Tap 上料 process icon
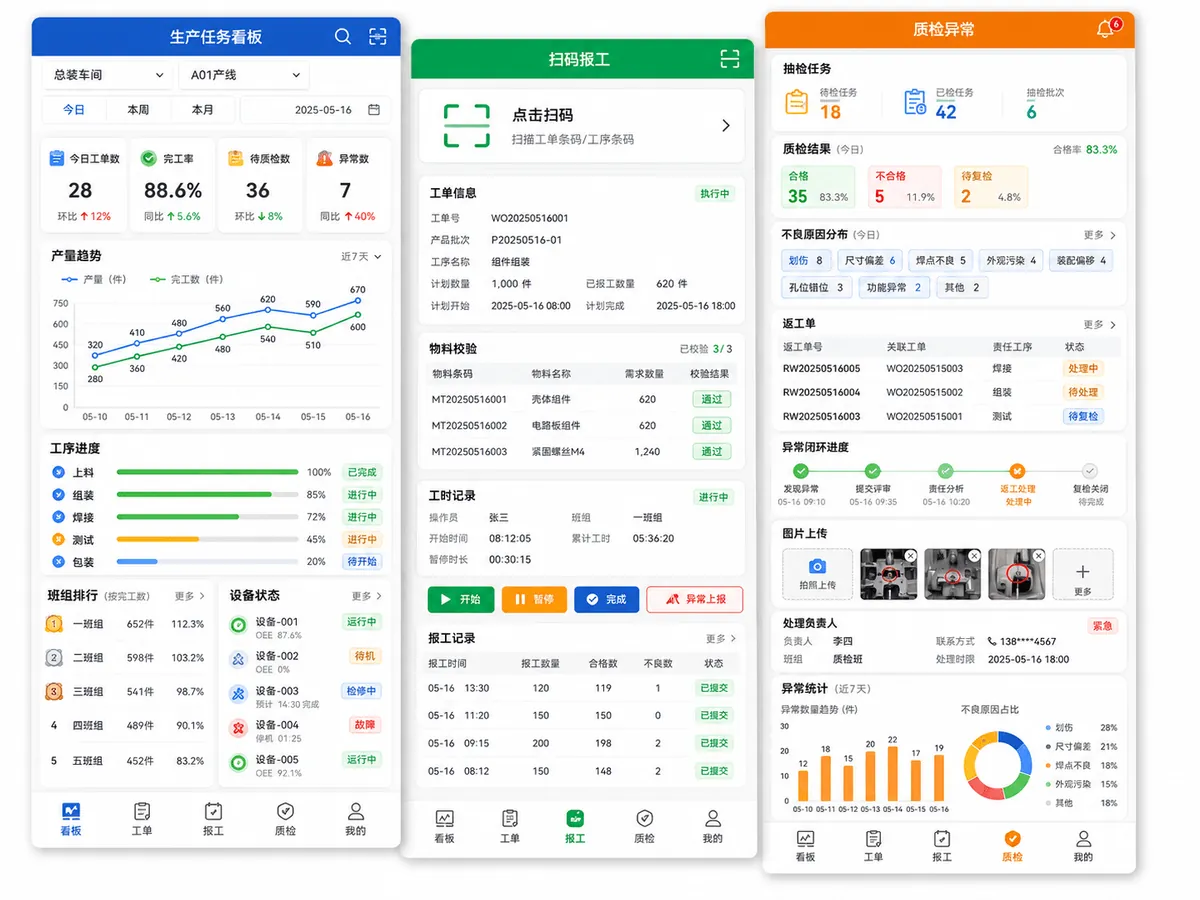The image size is (1200, 900). (x=57, y=472)
